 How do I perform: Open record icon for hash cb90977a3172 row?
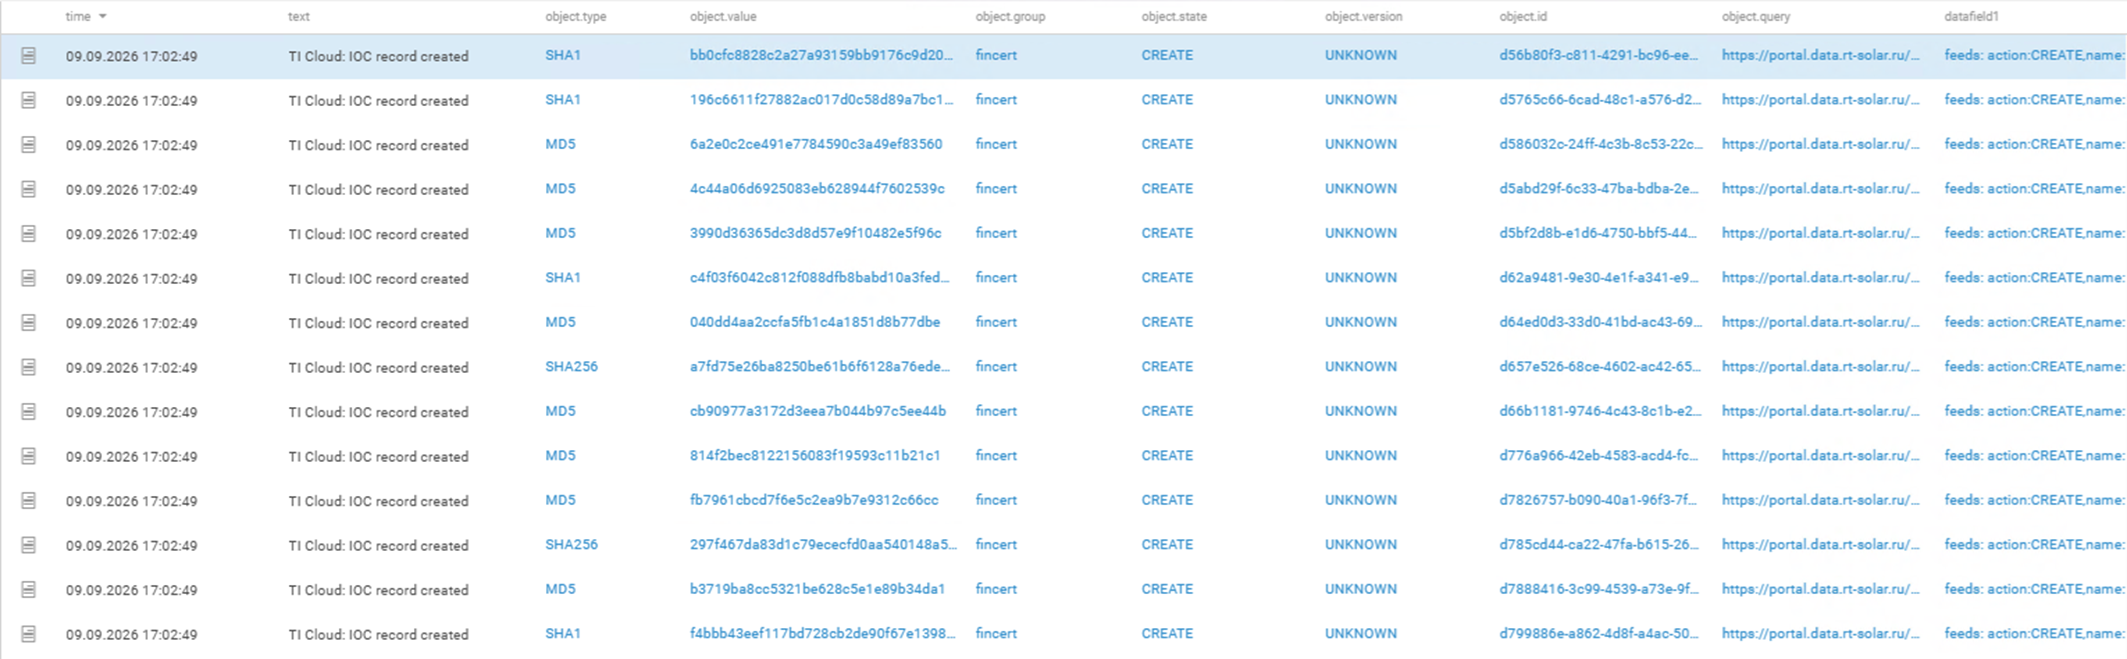click(x=29, y=412)
